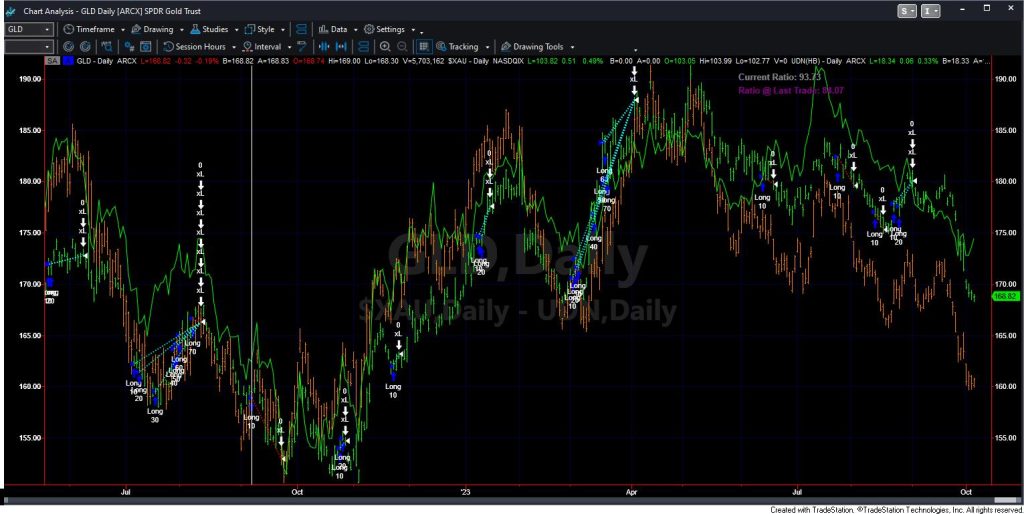
Task: Click the horizontal chart scrollbar at bottom
Action: 512,500
